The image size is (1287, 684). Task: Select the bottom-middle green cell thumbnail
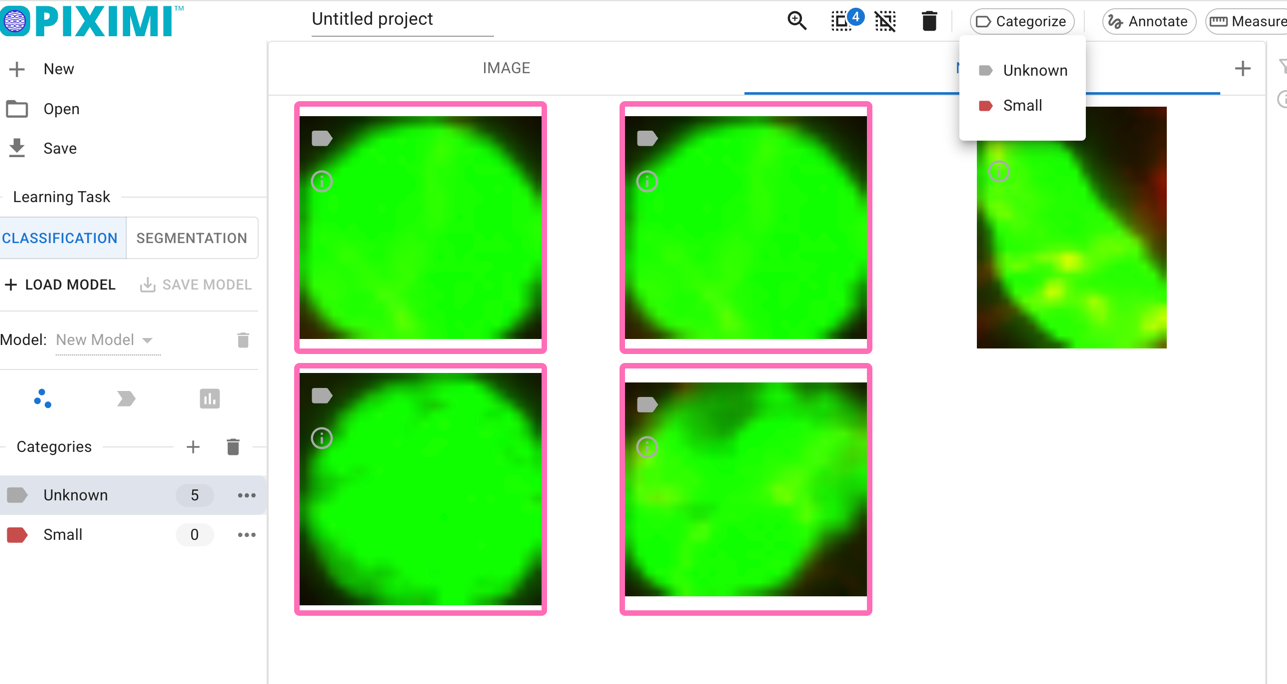[x=746, y=489]
